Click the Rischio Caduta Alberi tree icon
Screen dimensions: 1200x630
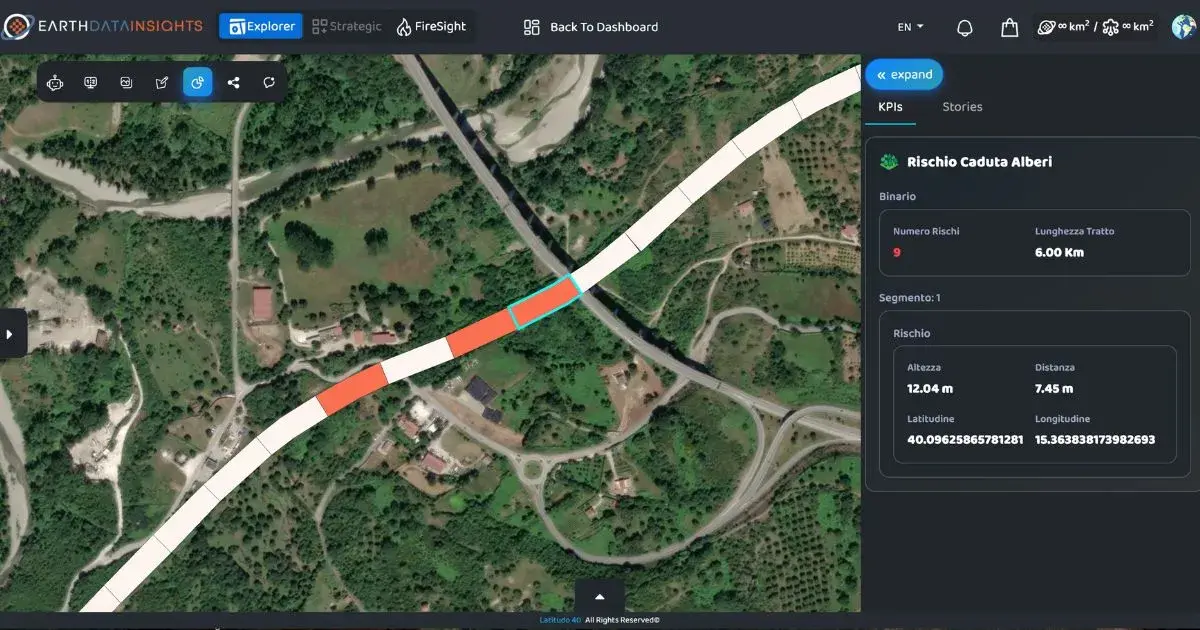click(x=887, y=162)
